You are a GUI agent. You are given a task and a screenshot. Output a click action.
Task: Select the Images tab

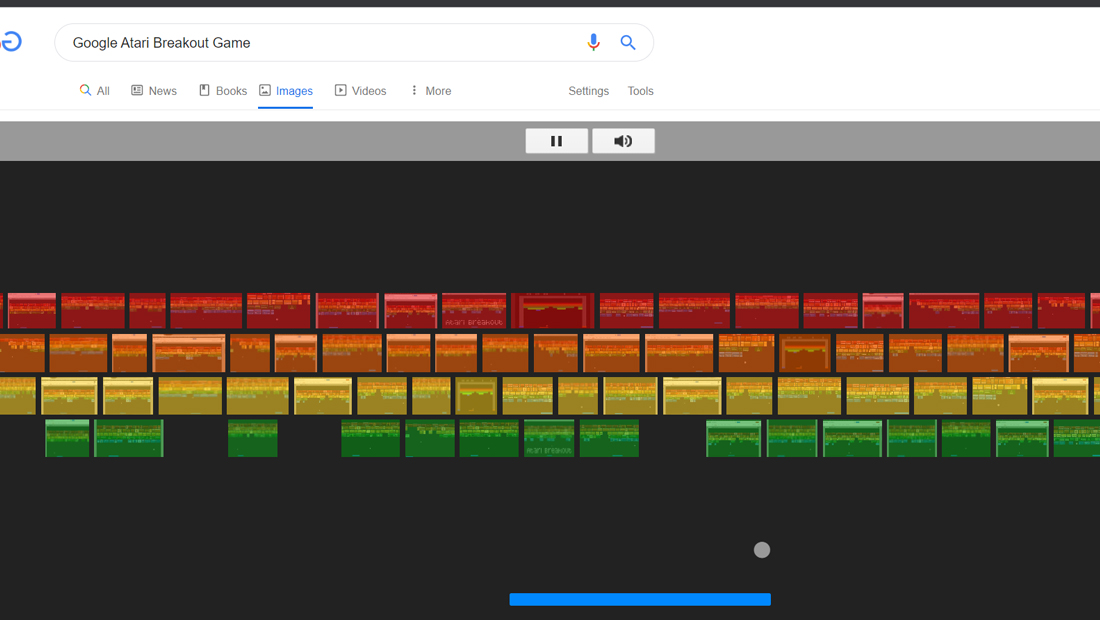pyautogui.click(x=286, y=91)
